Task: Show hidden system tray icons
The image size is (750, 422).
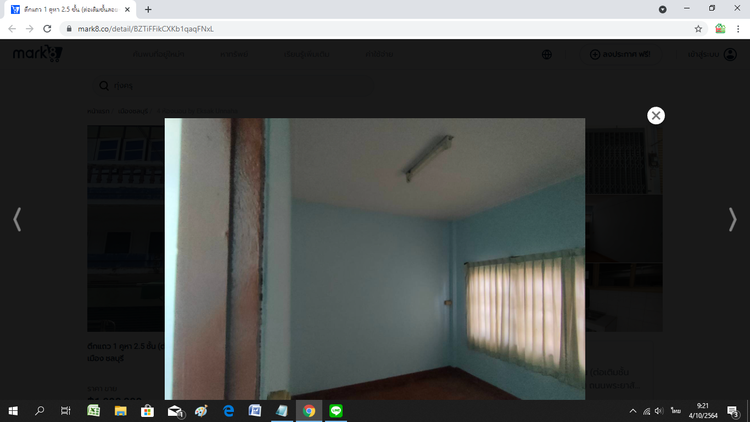Action: tap(632, 411)
